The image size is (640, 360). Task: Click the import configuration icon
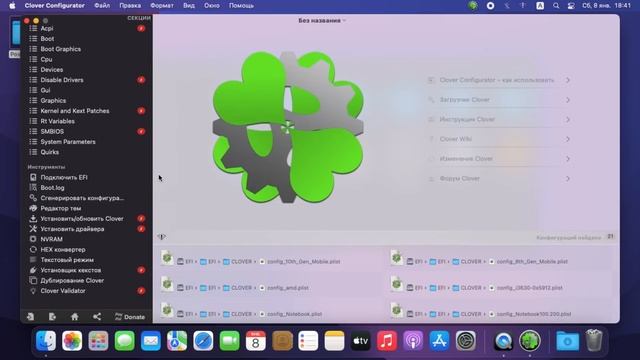tap(30, 317)
